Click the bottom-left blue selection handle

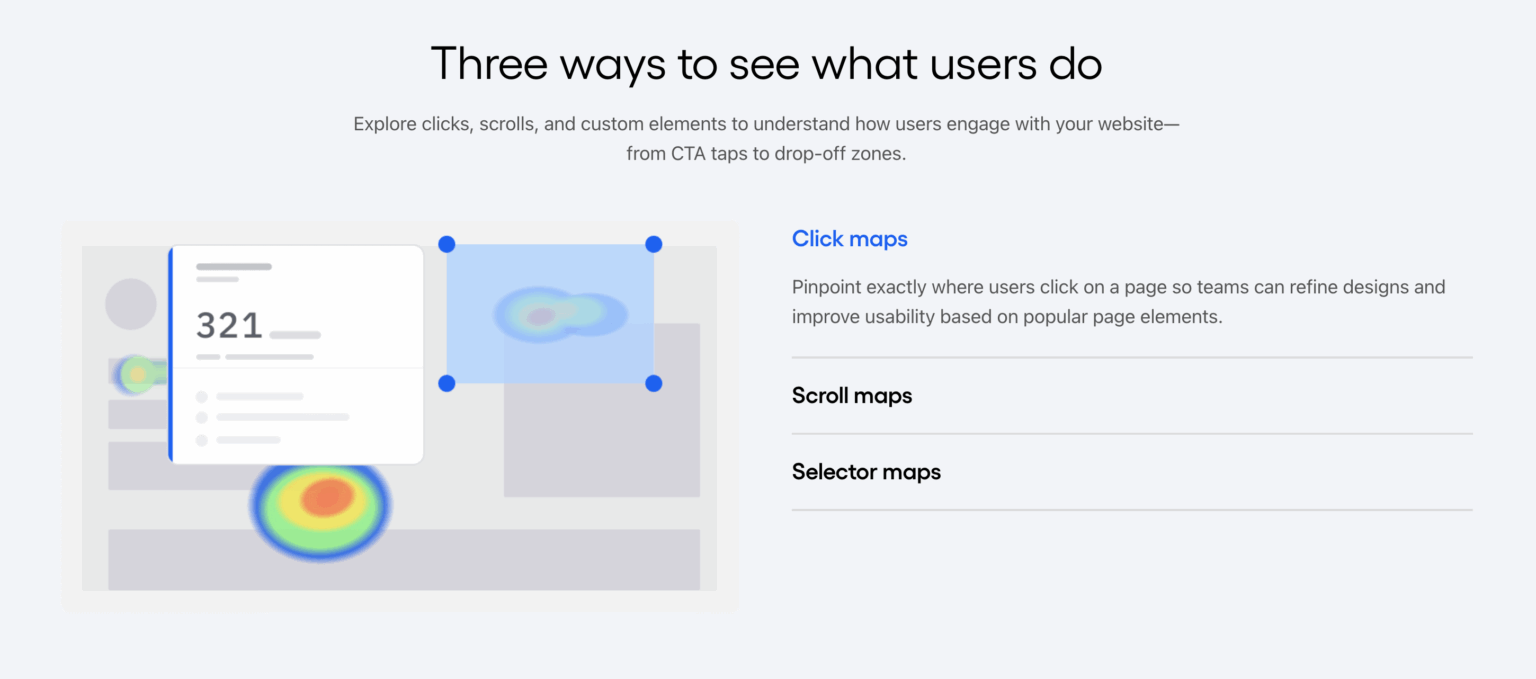(447, 383)
